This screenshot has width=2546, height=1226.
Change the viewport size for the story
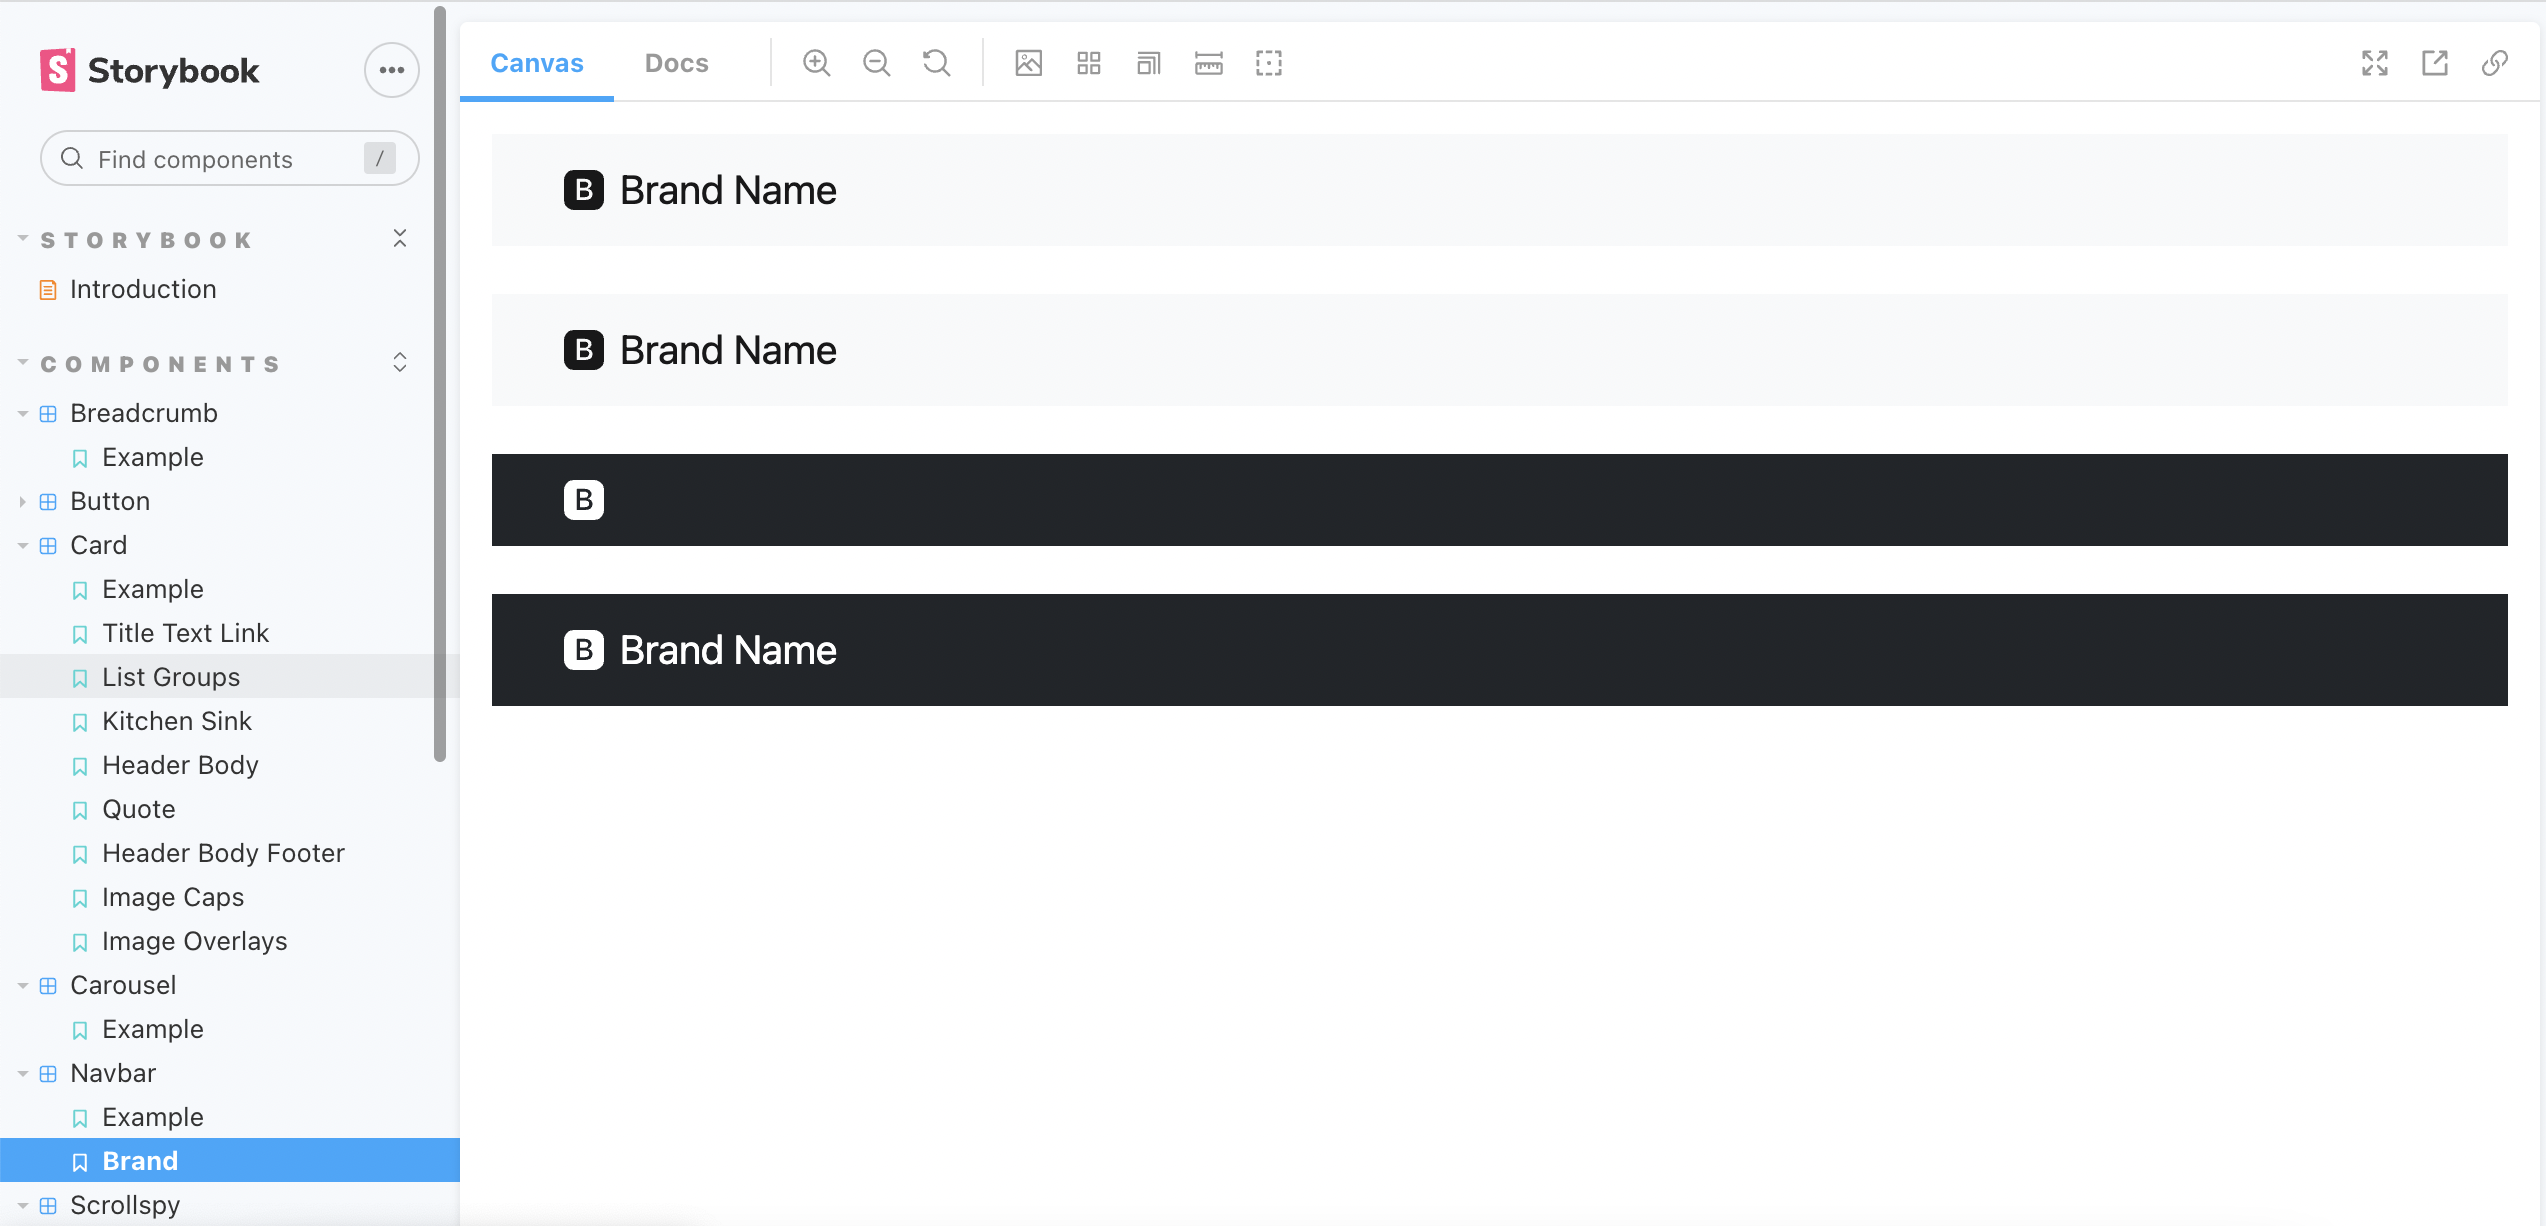[1148, 62]
